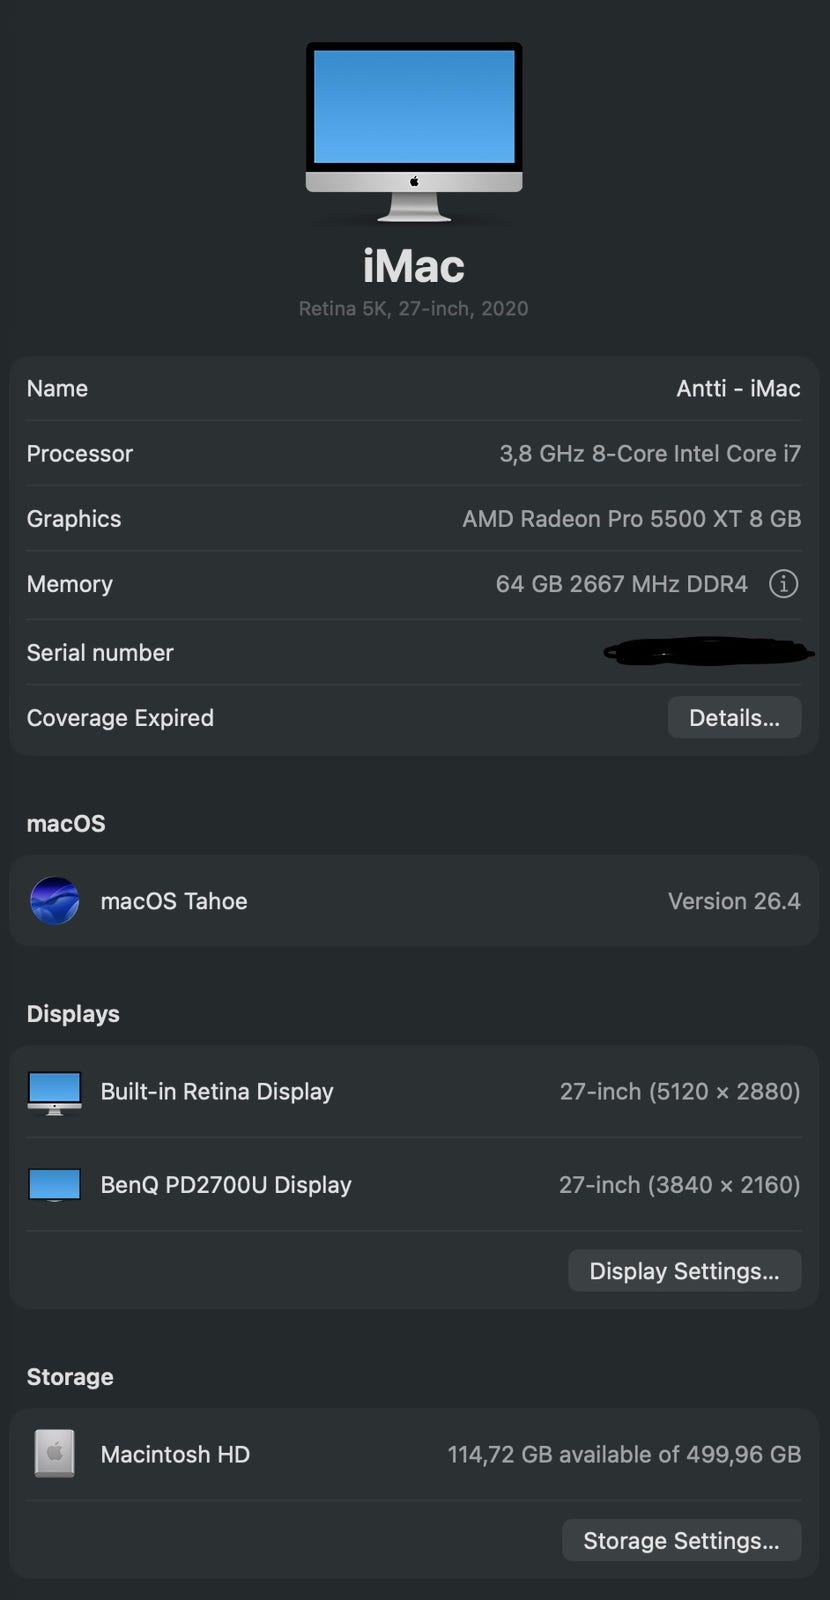Screen dimensions: 830x1600
Task: Open coverage Details button
Action: coord(734,718)
